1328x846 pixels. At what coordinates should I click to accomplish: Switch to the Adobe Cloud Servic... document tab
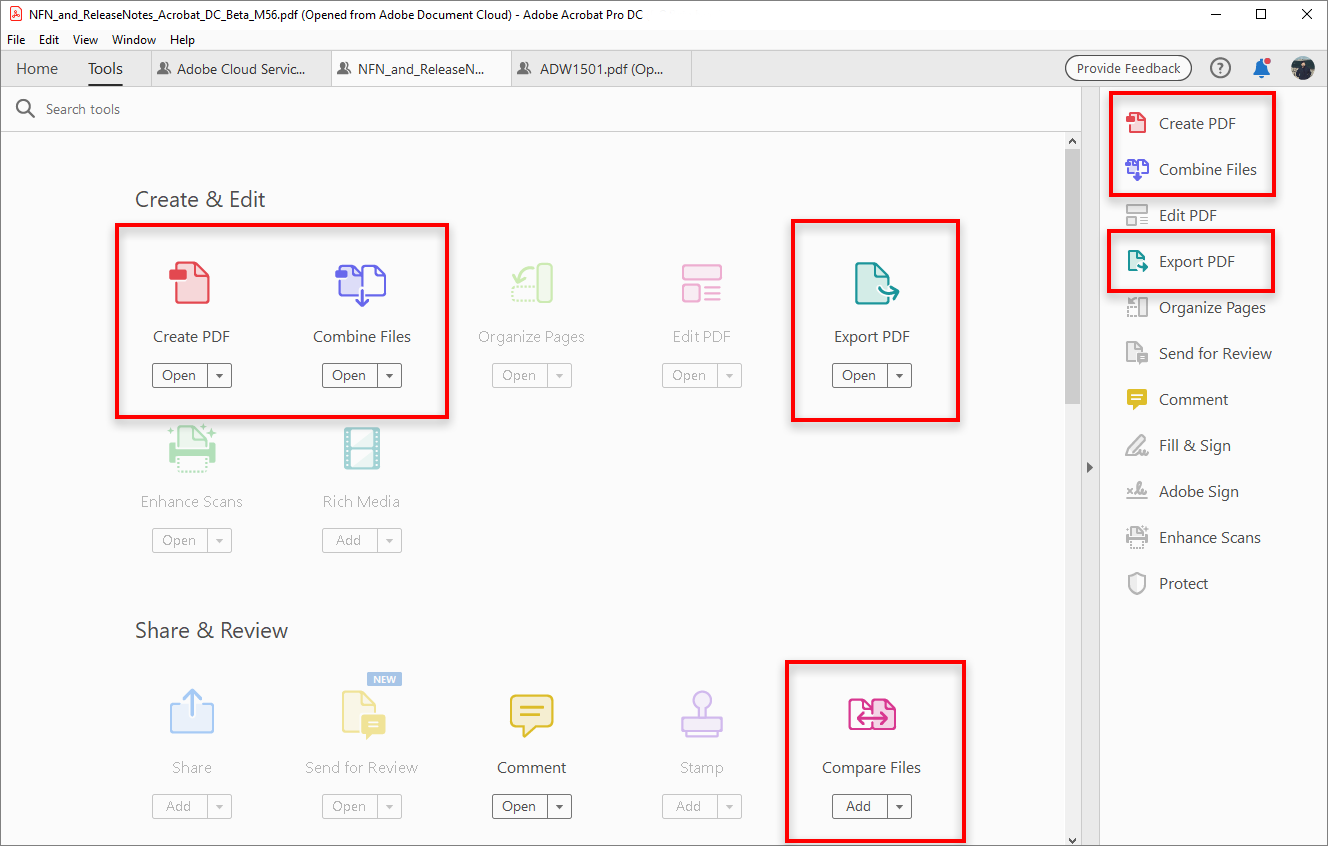pyautogui.click(x=242, y=69)
